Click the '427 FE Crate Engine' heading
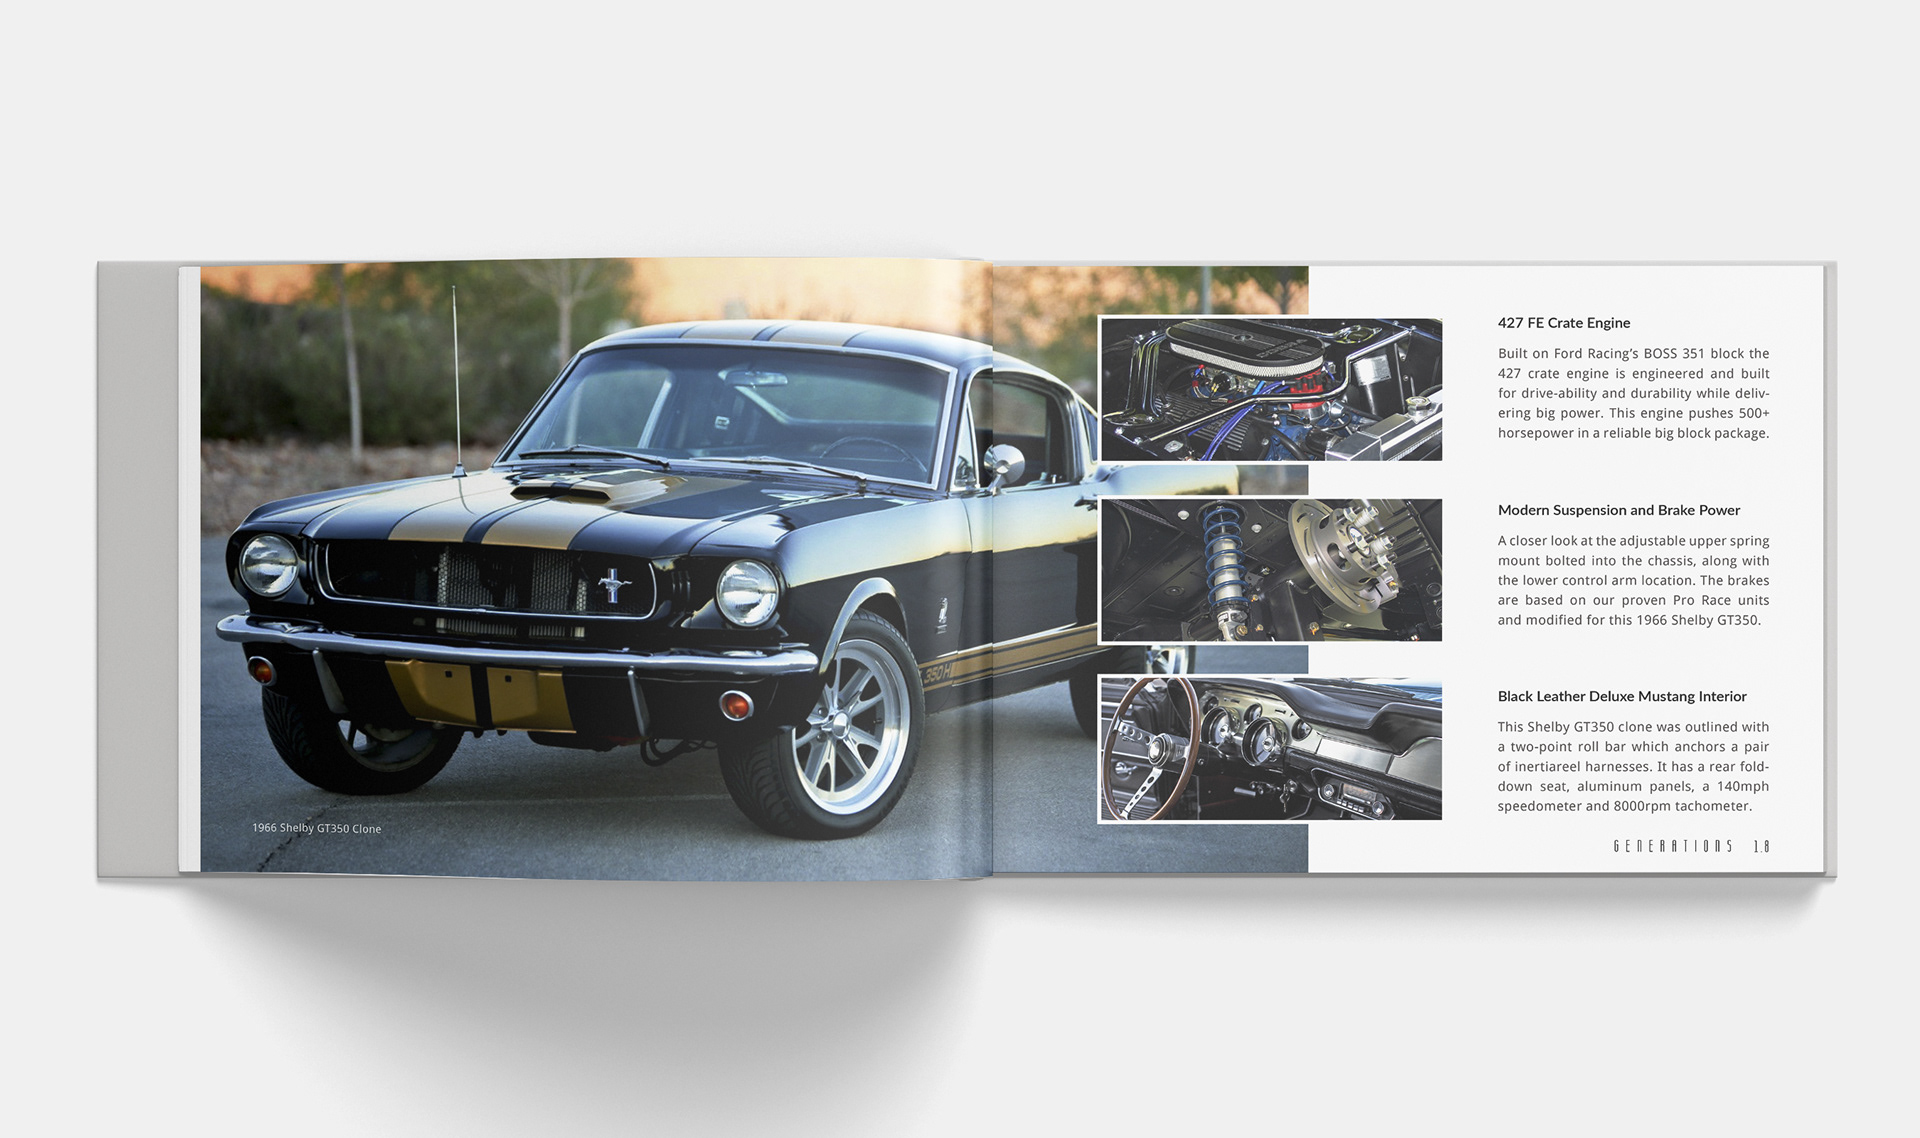This screenshot has width=1920, height=1138. (1564, 323)
